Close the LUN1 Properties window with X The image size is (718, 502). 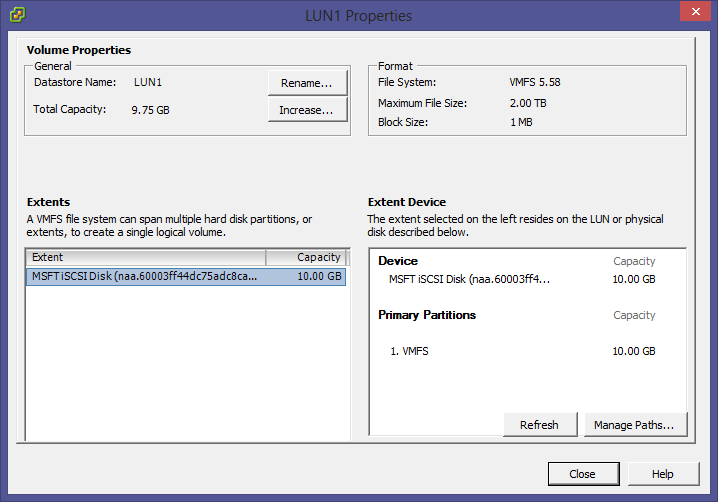[695, 11]
